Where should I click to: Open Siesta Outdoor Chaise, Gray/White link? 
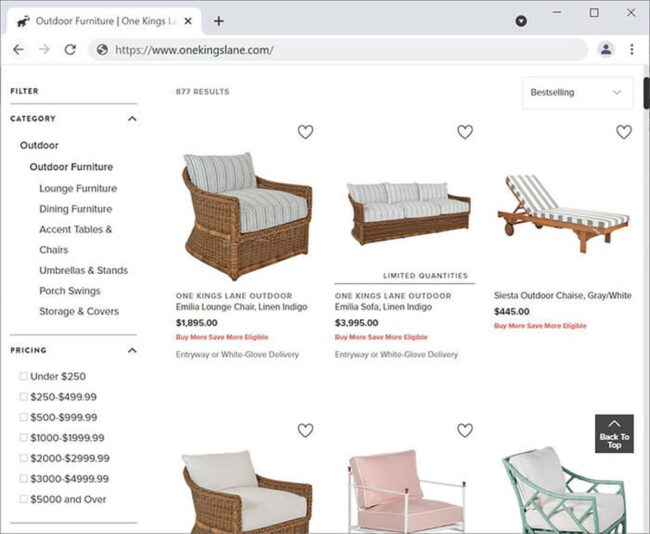tap(563, 295)
